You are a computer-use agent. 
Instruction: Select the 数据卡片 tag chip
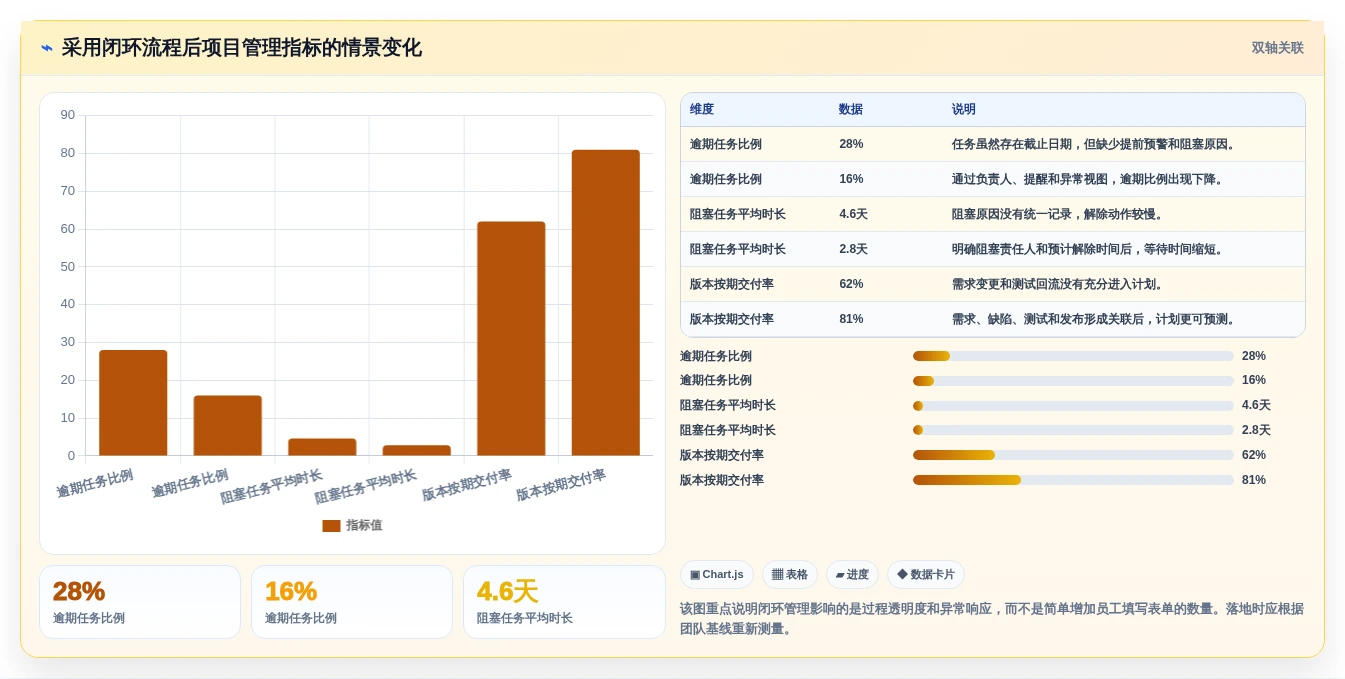tap(925, 575)
